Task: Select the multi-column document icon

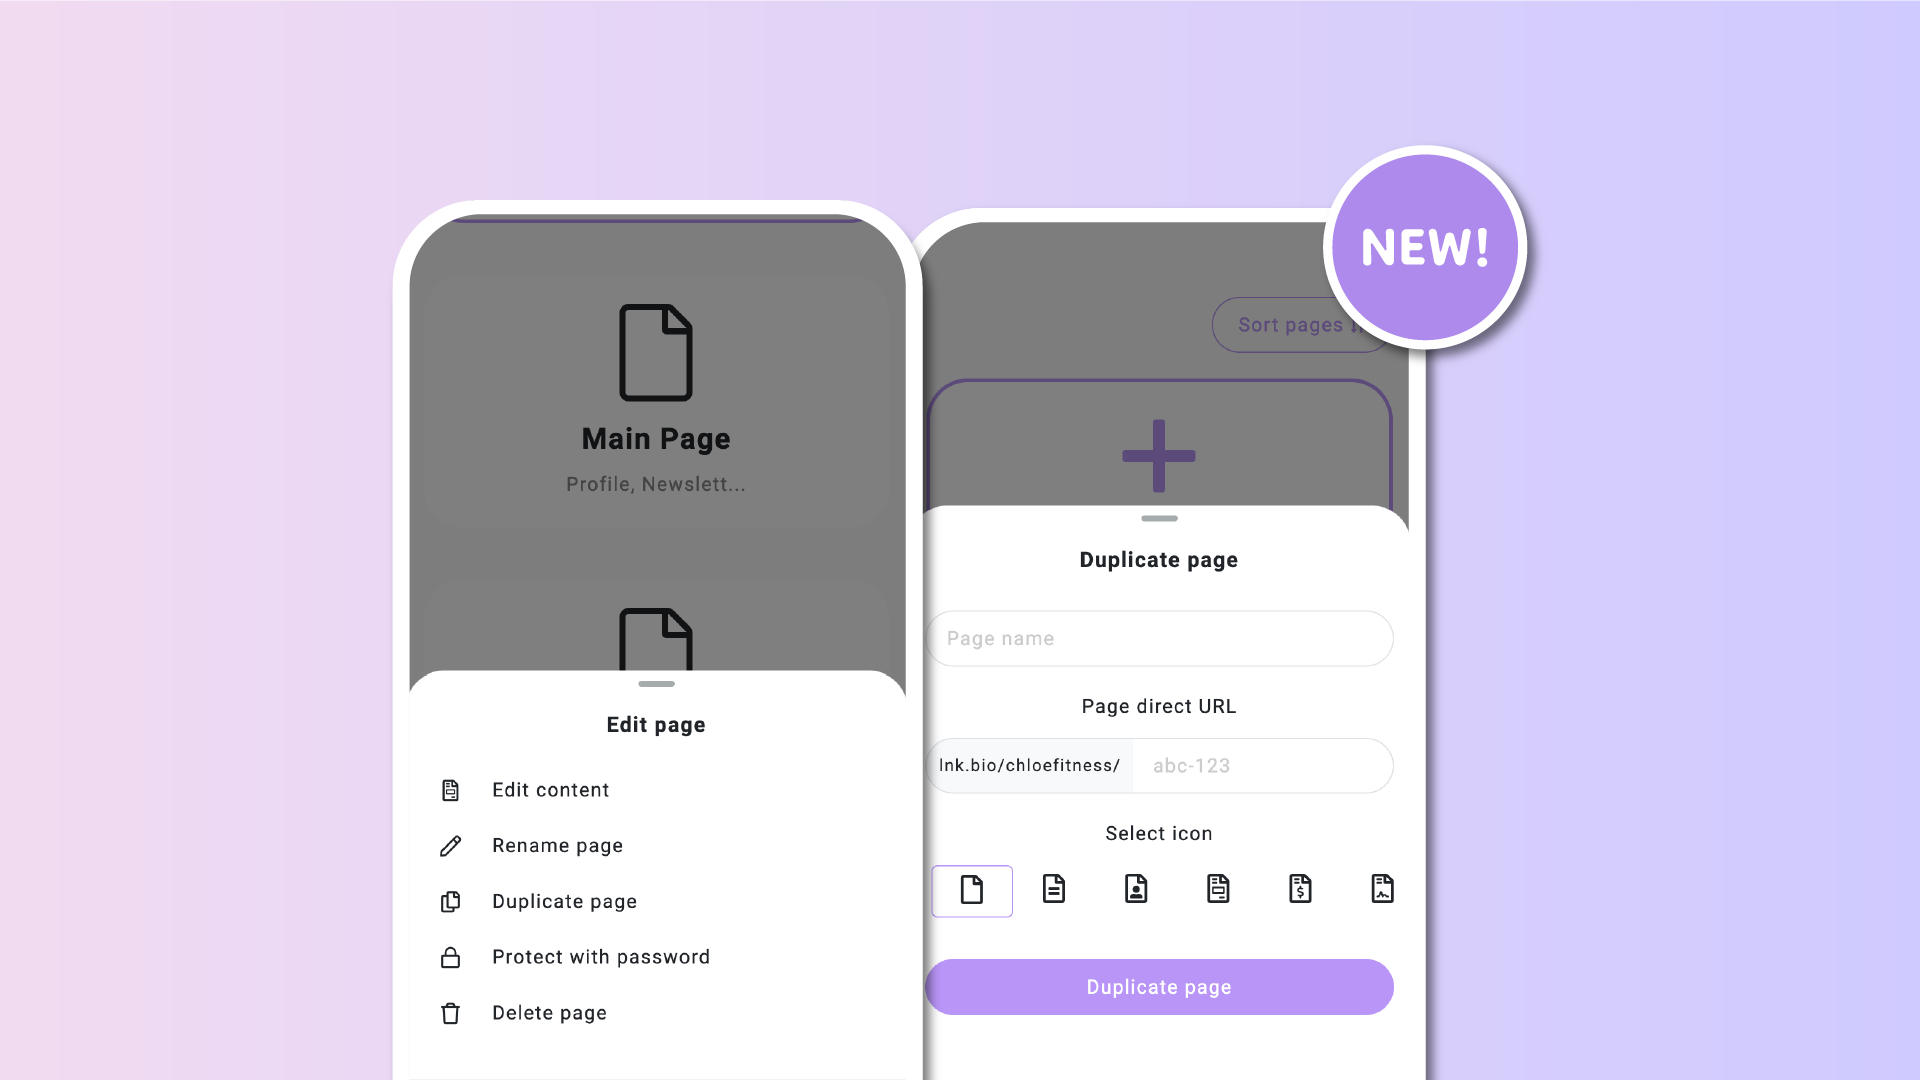Action: 1217,889
